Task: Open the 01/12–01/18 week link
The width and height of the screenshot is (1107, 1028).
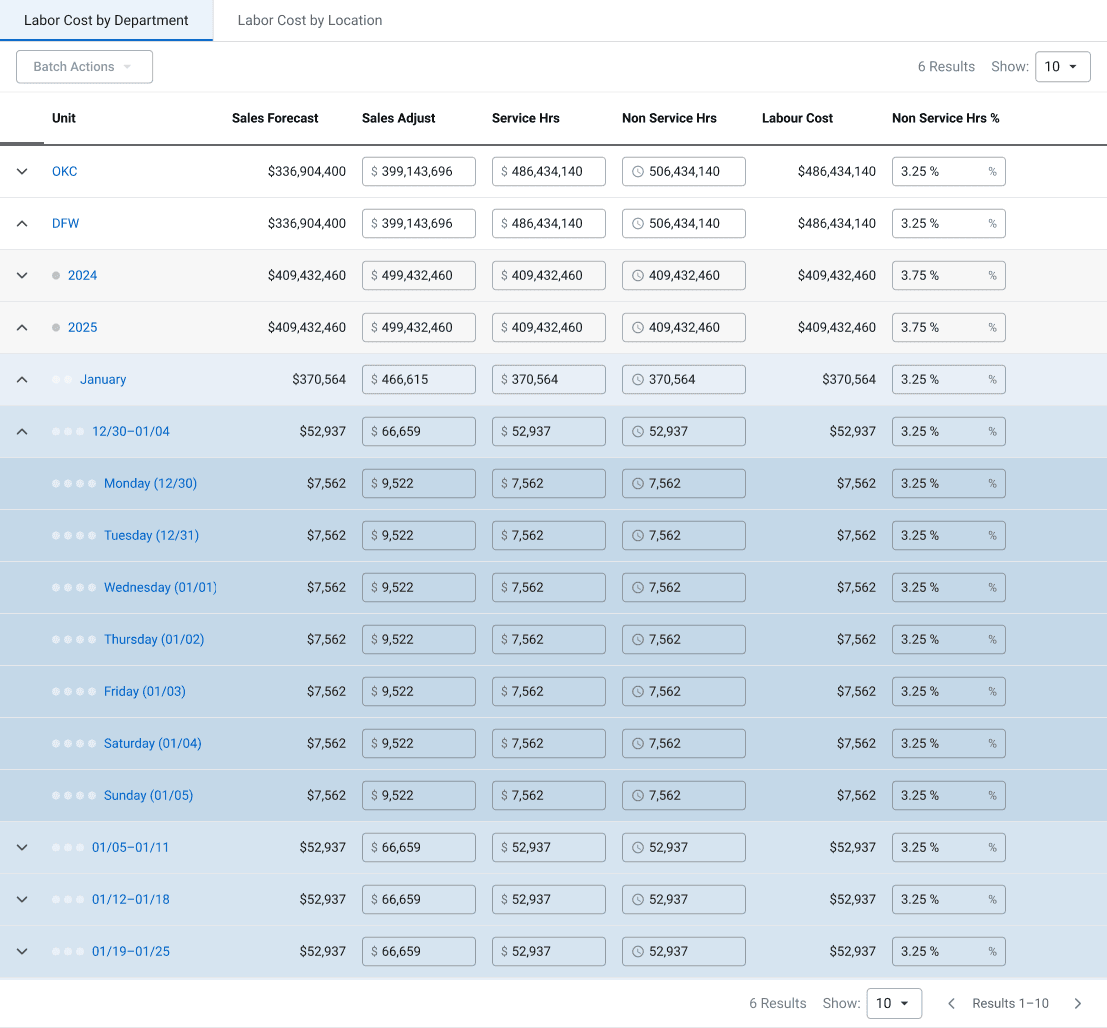Action: (x=131, y=900)
